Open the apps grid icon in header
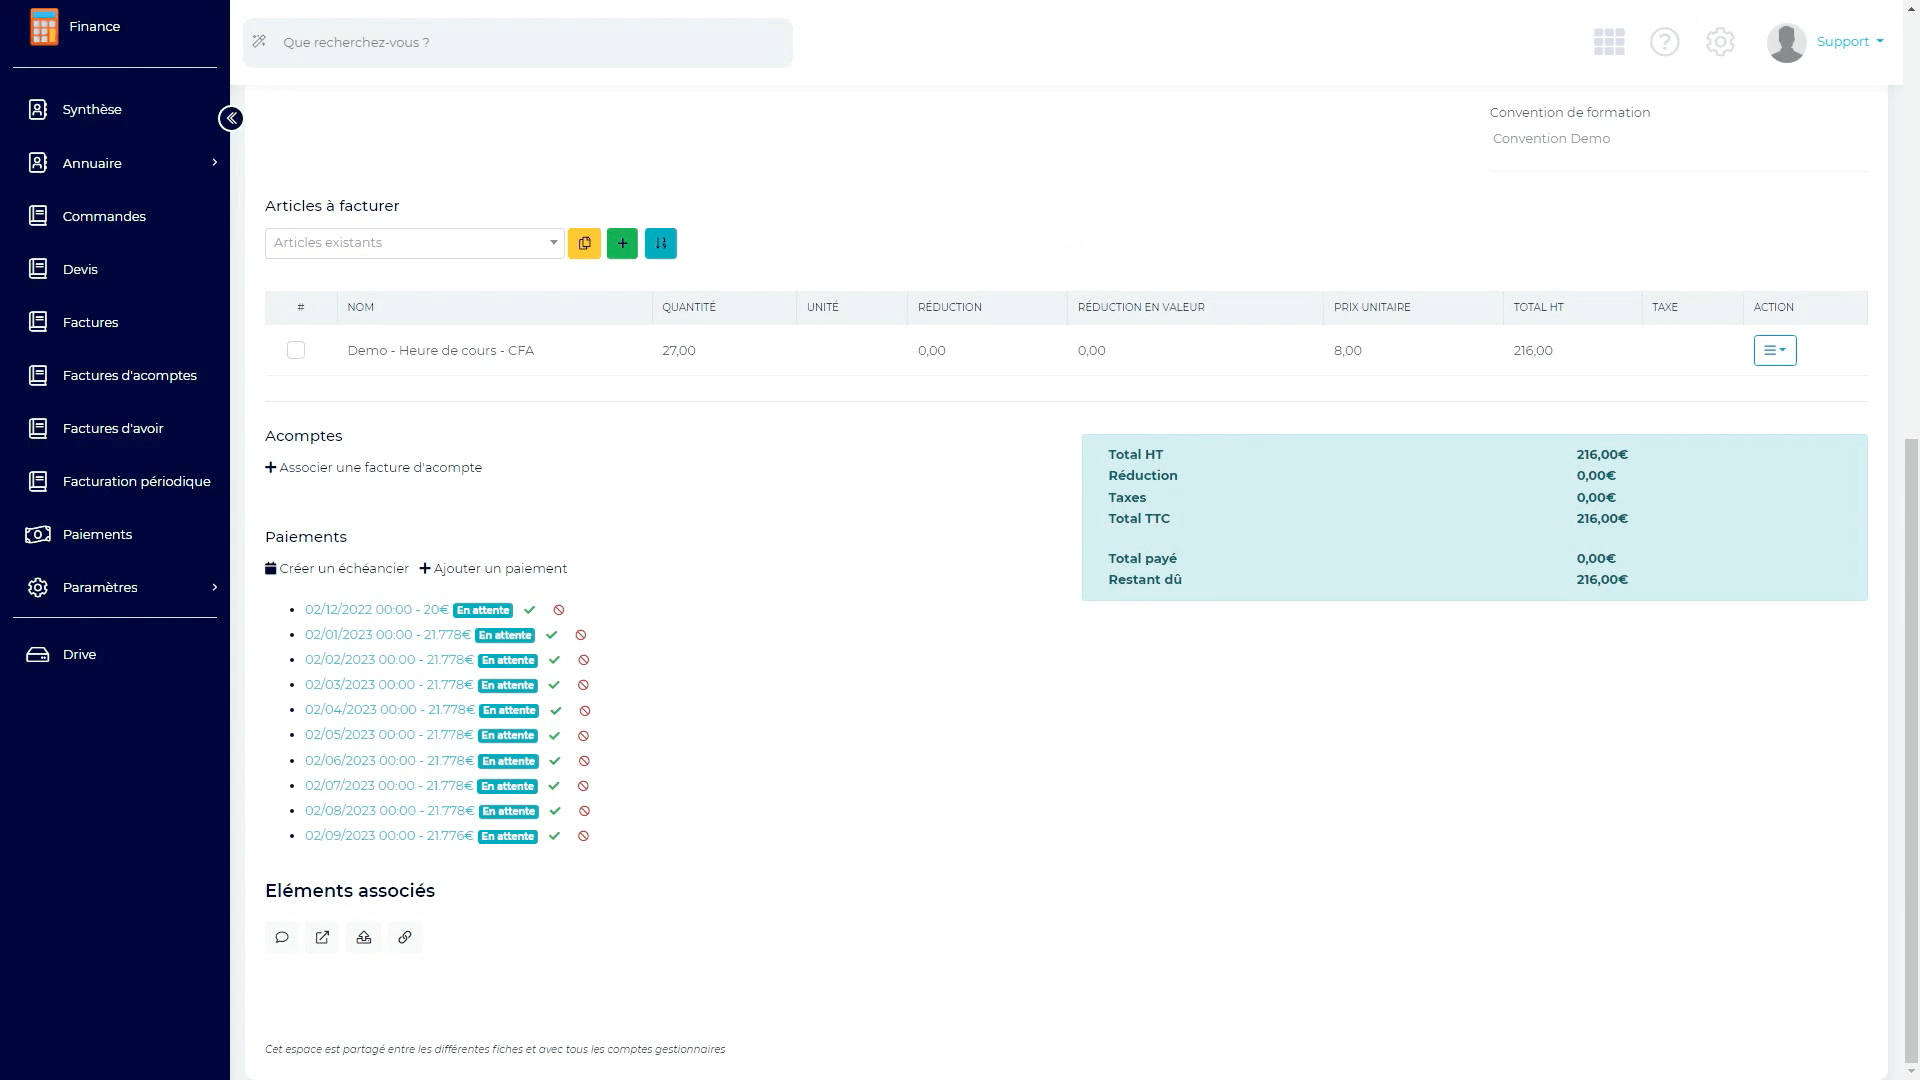Screen dimensions: 1920x1080 pos(1609,42)
